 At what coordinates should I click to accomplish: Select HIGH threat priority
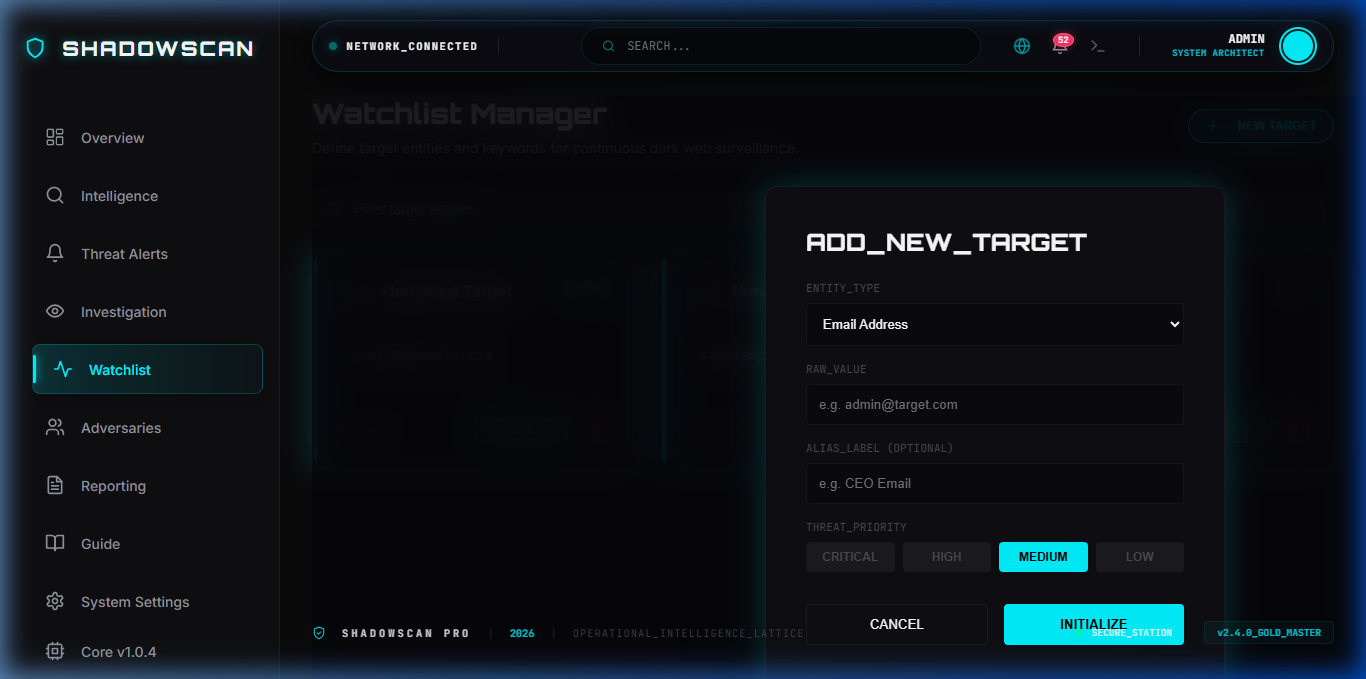coord(947,557)
